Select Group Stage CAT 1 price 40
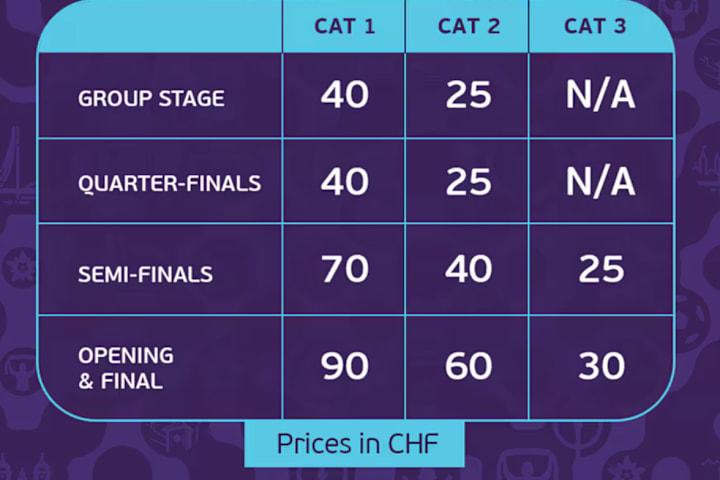Screen dimensions: 720x480 344,95
